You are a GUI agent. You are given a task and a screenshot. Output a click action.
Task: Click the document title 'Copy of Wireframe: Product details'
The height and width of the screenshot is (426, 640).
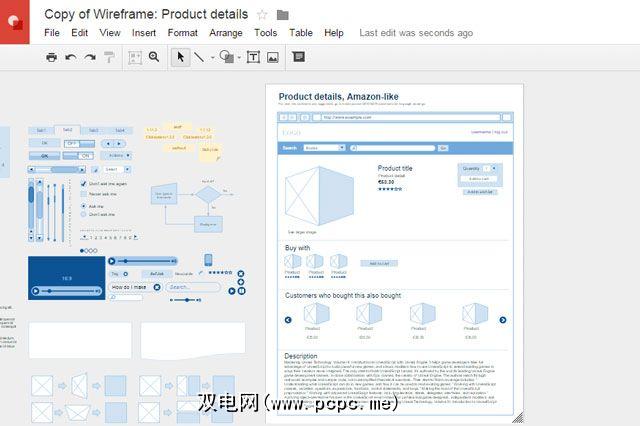click(146, 14)
